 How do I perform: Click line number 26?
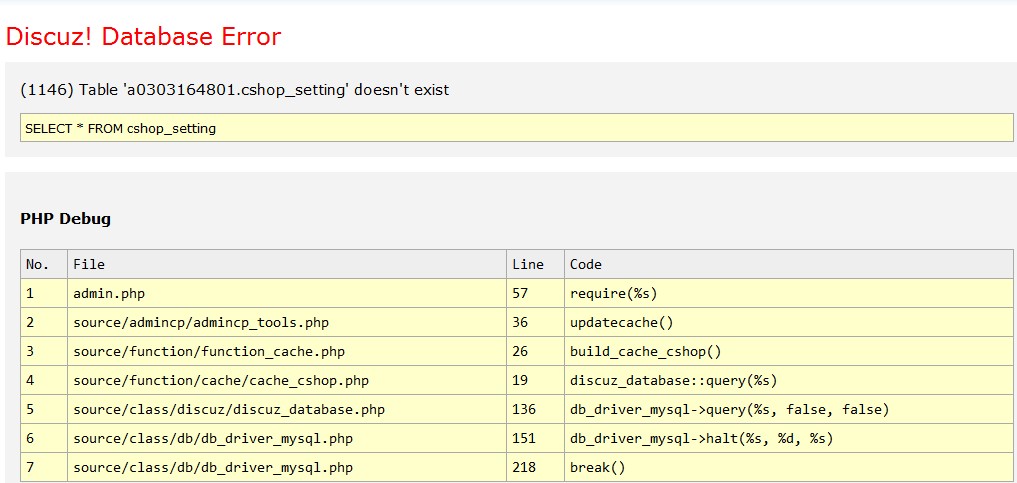[535, 351]
